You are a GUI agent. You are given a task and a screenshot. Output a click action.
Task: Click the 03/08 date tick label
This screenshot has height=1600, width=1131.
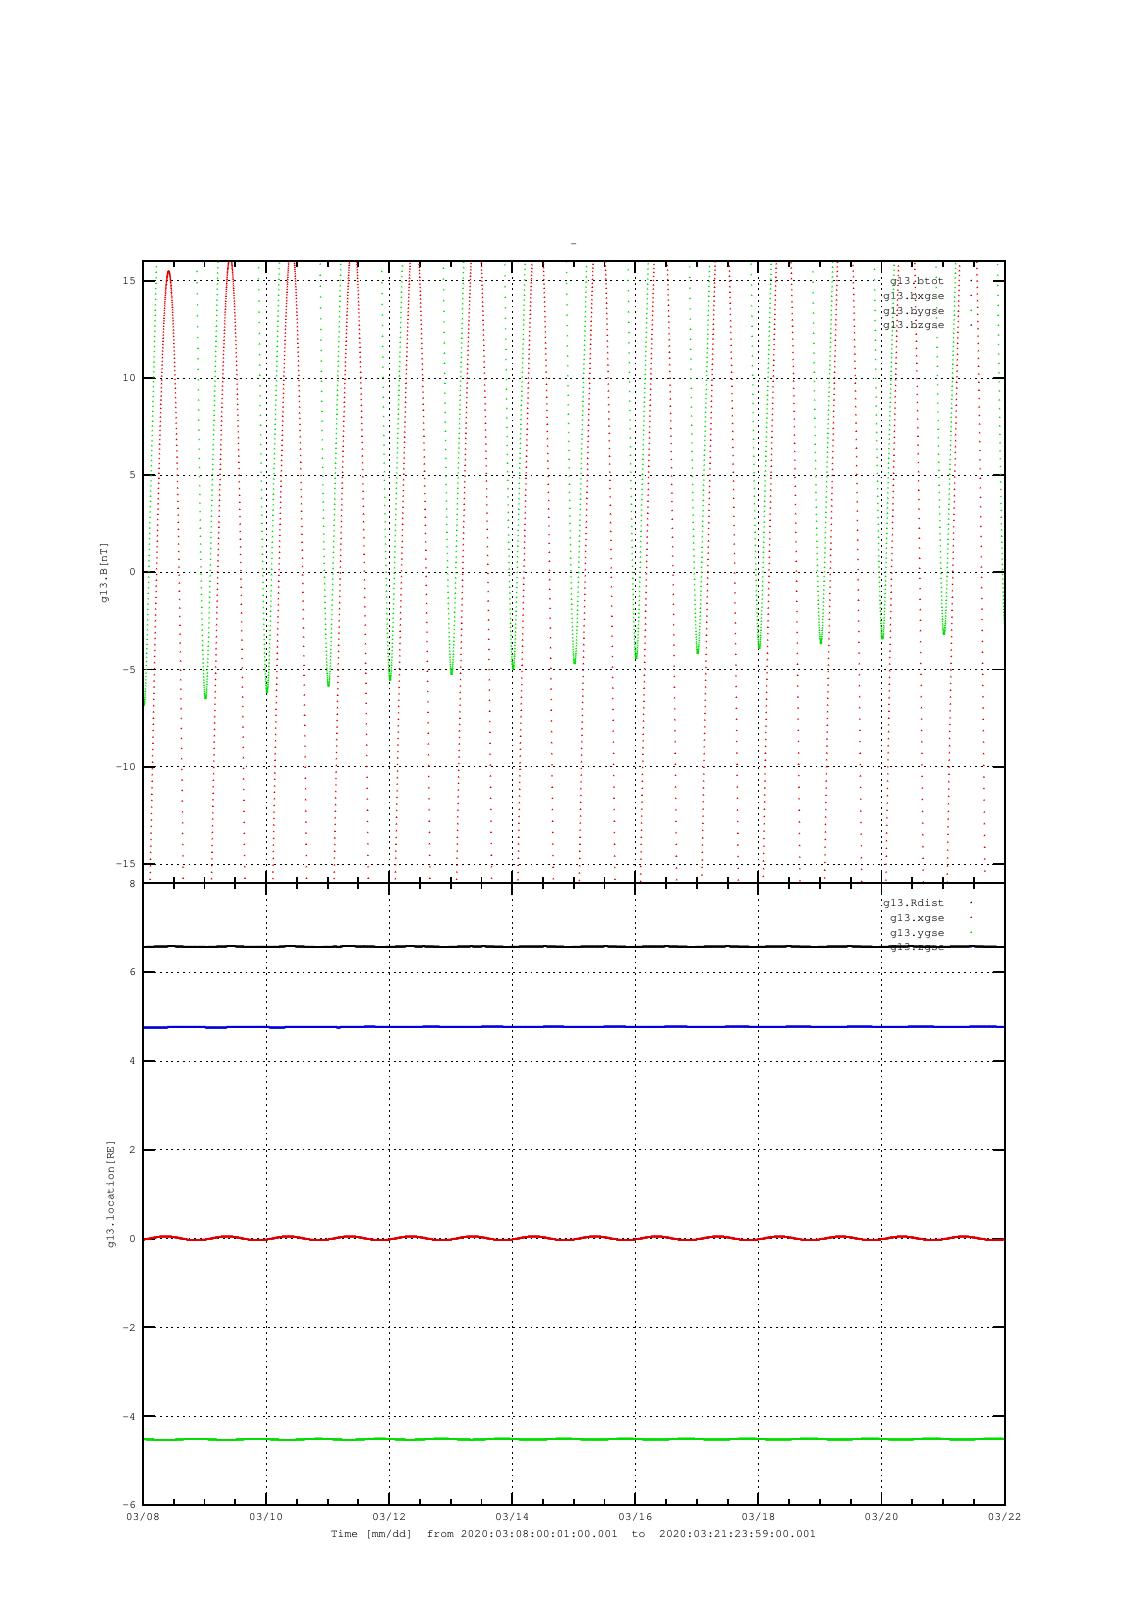(x=143, y=1517)
